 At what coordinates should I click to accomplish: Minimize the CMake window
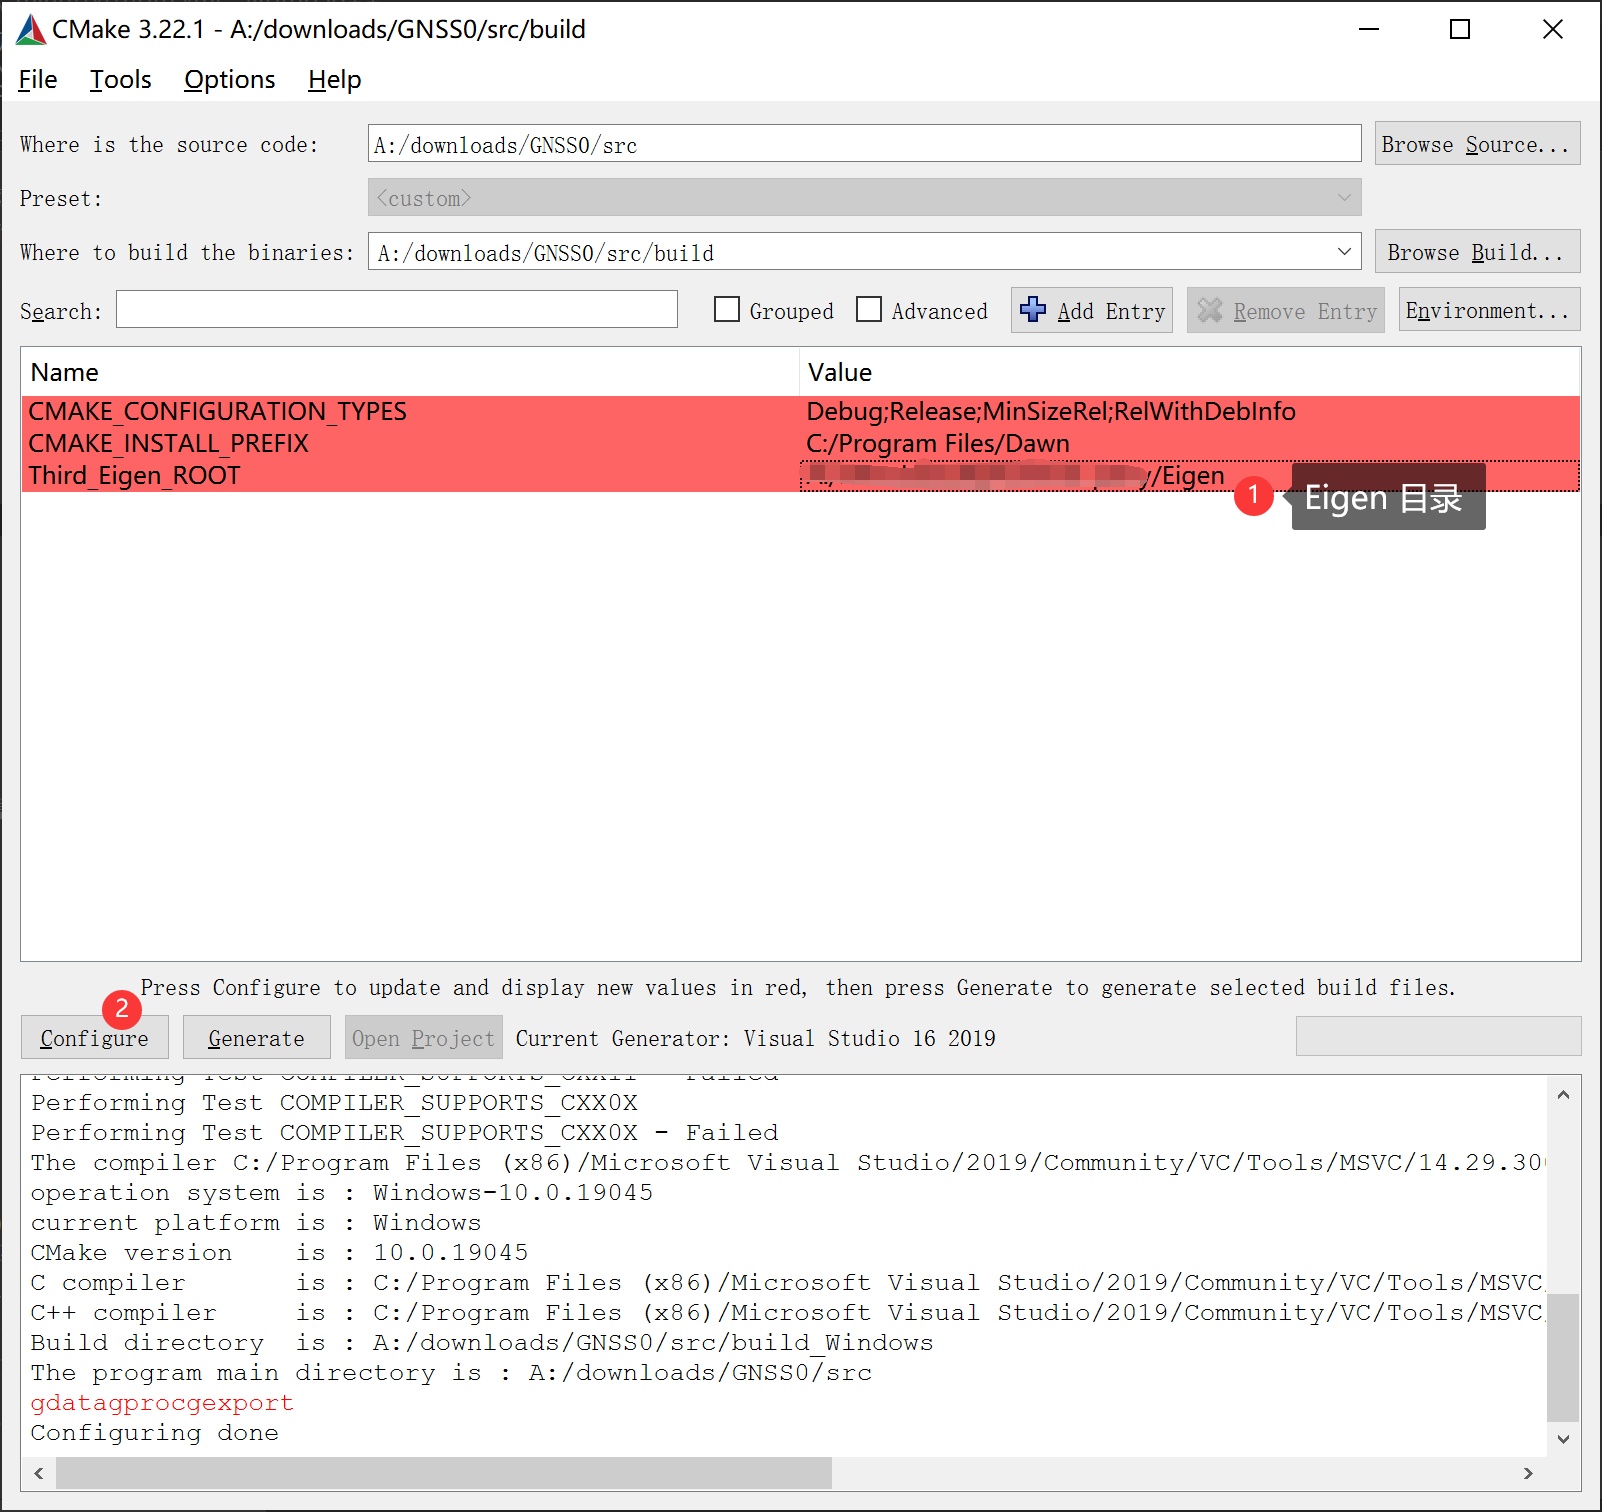[x=1369, y=29]
